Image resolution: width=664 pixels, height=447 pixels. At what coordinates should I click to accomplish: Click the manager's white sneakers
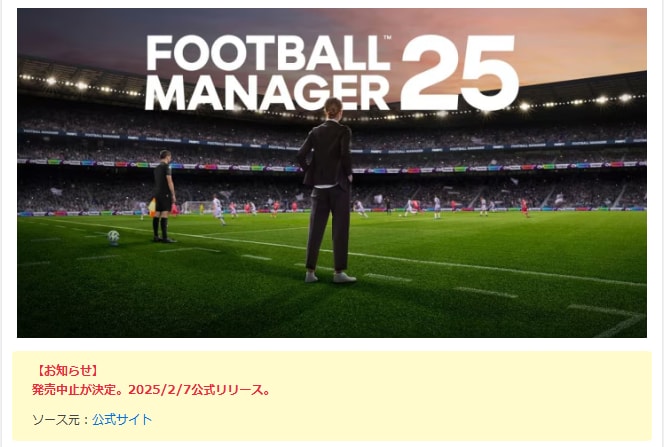tap(330, 277)
